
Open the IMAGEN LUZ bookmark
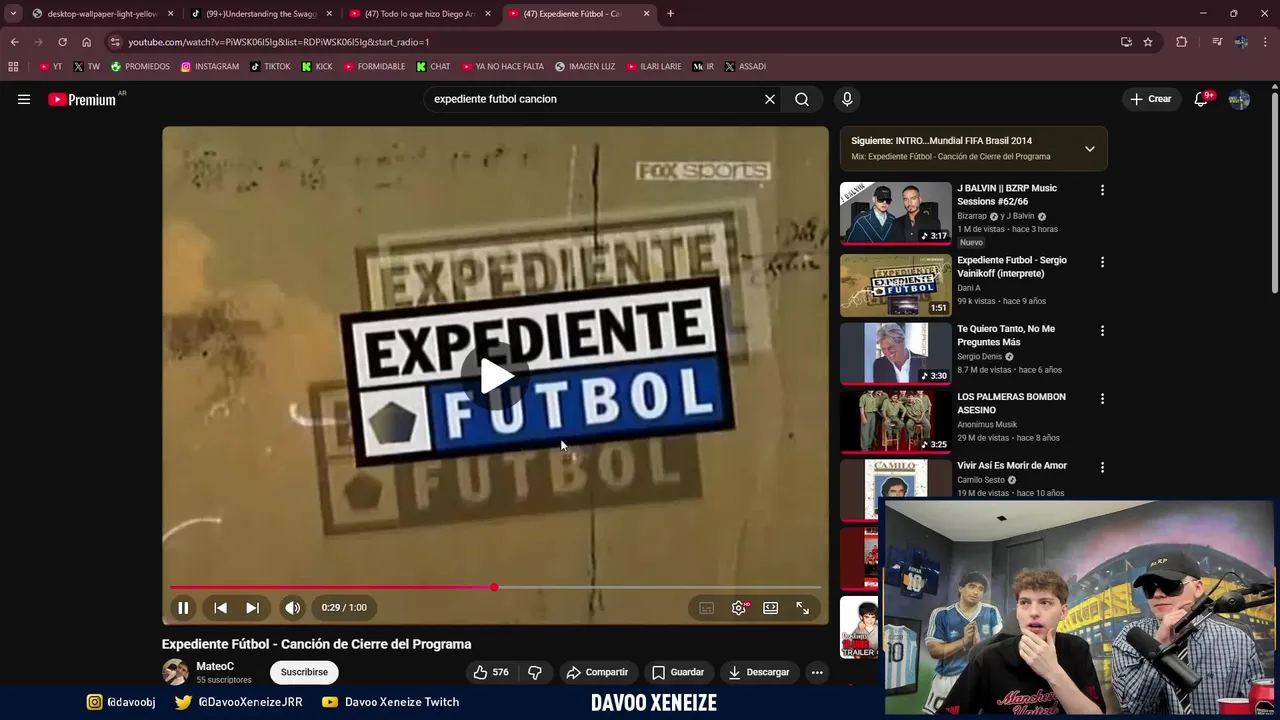585,66
